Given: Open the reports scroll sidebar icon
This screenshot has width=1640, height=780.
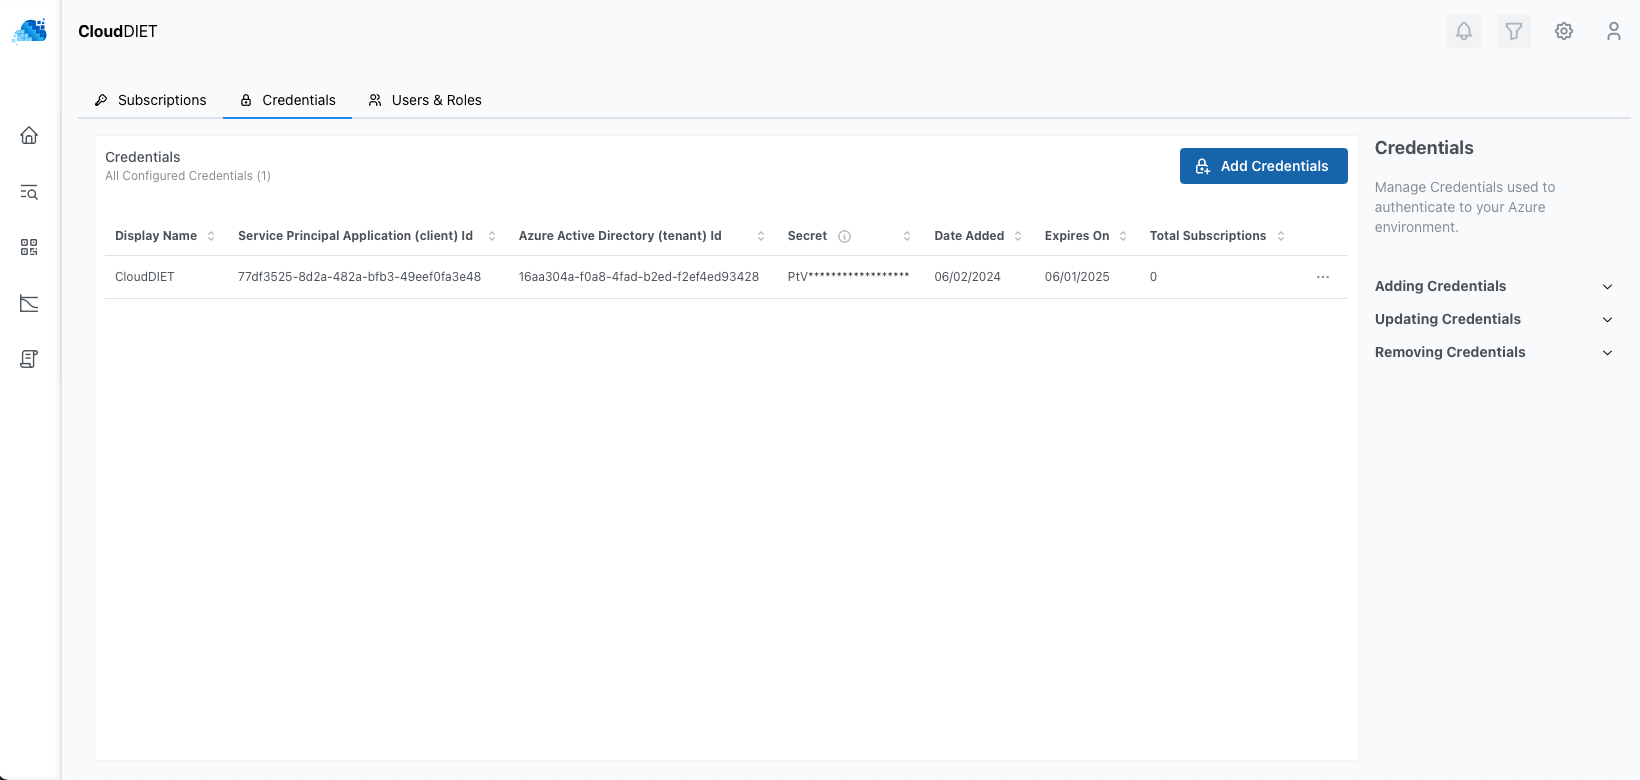Looking at the screenshot, I should pyautogui.click(x=29, y=359).
